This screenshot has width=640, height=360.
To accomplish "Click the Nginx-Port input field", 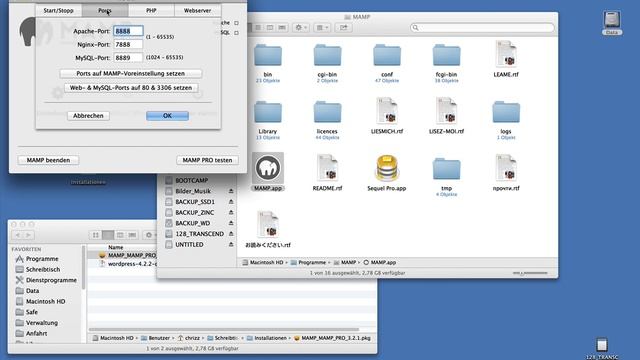I will pos(128,44).
